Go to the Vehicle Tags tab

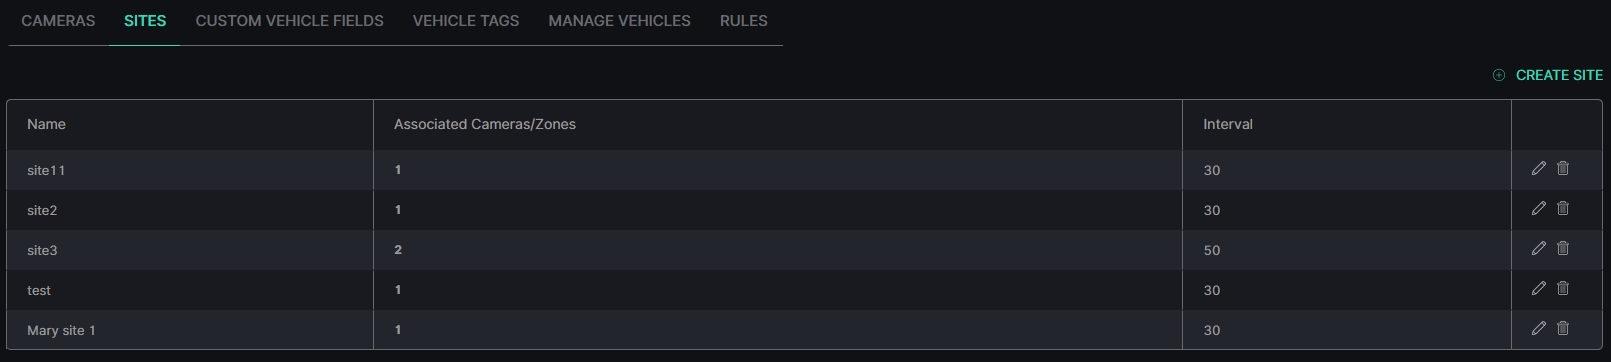click(466, 21)
